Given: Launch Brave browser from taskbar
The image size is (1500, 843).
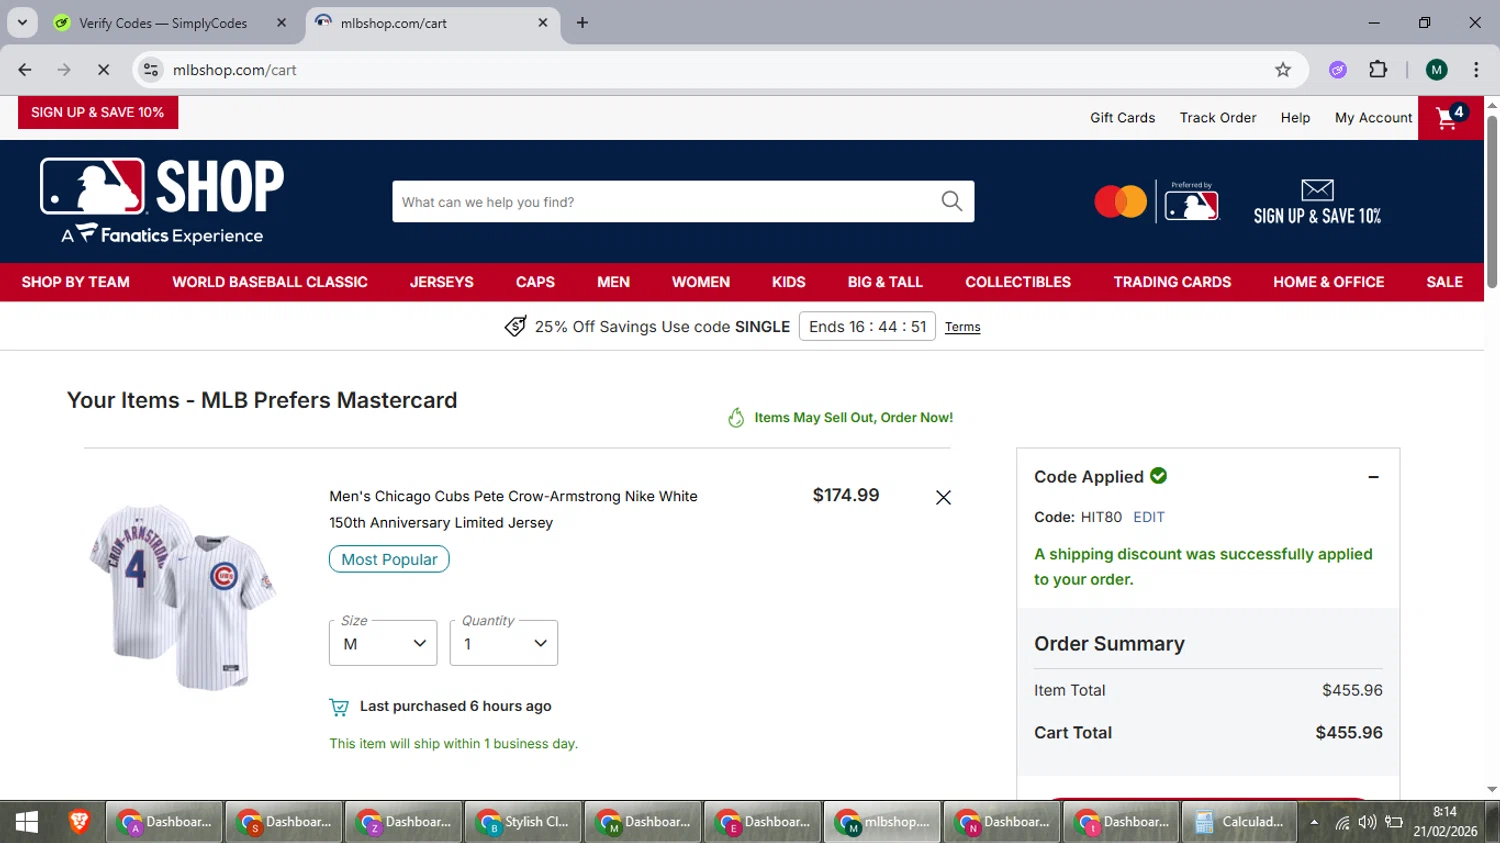Looking at the screenshot, I should (79, 822).
